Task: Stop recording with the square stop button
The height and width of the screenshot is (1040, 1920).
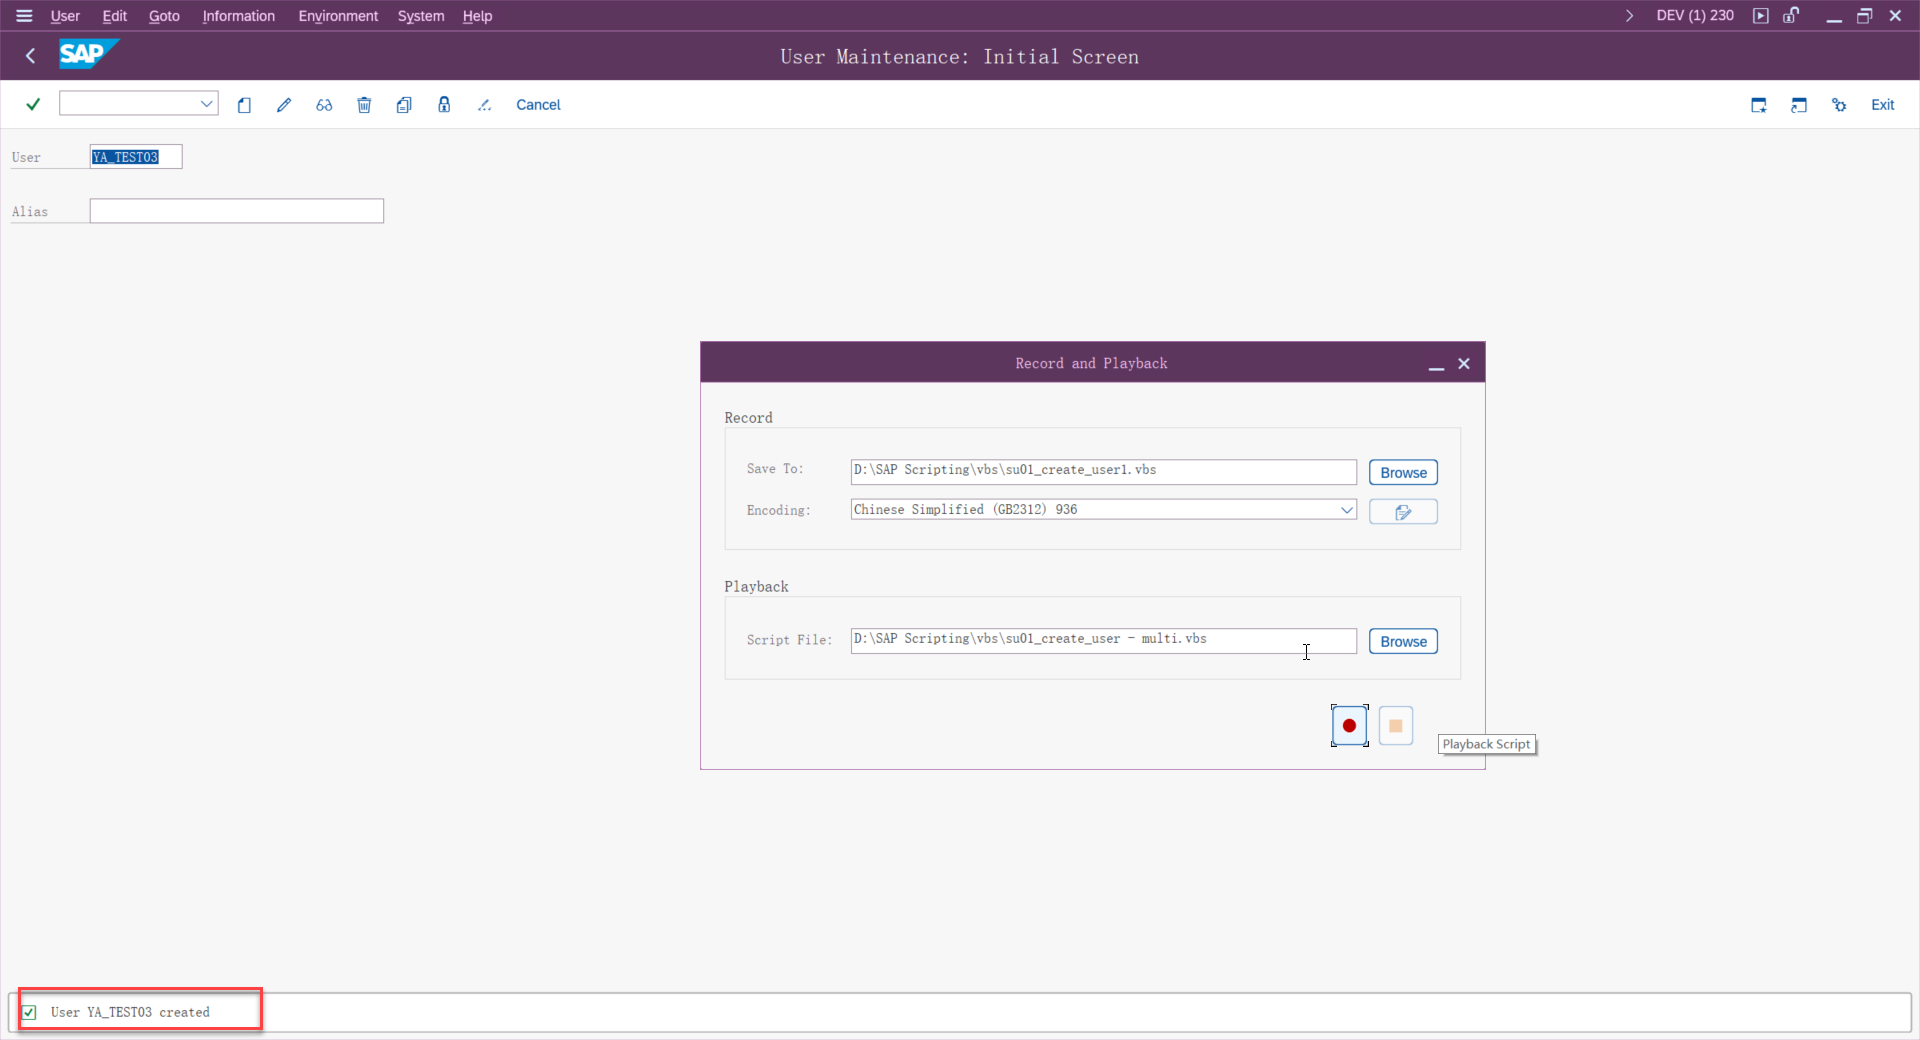Action: [1396, 726]
